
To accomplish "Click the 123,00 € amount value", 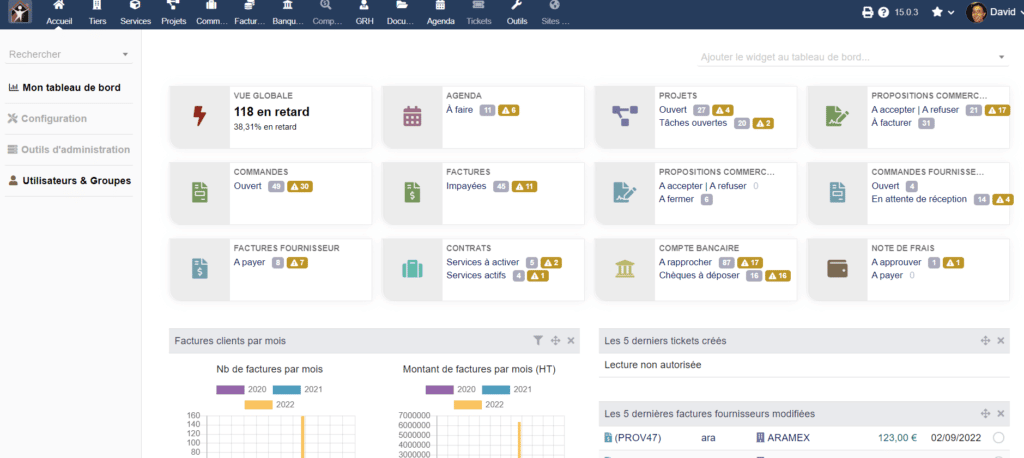I will coord(897,438).
